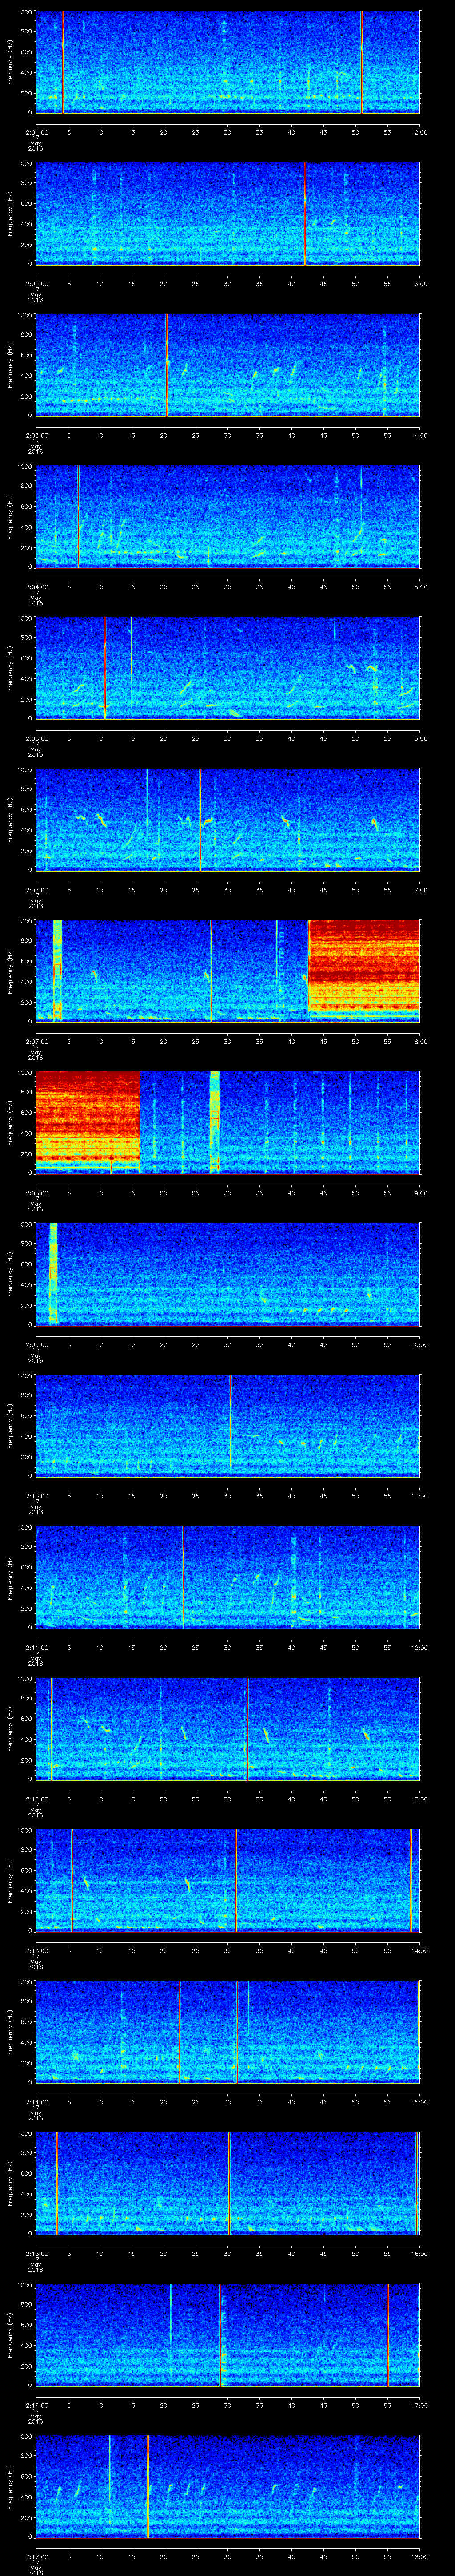Click the '18:00' end time label
Viewport: 455px width, 2576px height.
419,2556
